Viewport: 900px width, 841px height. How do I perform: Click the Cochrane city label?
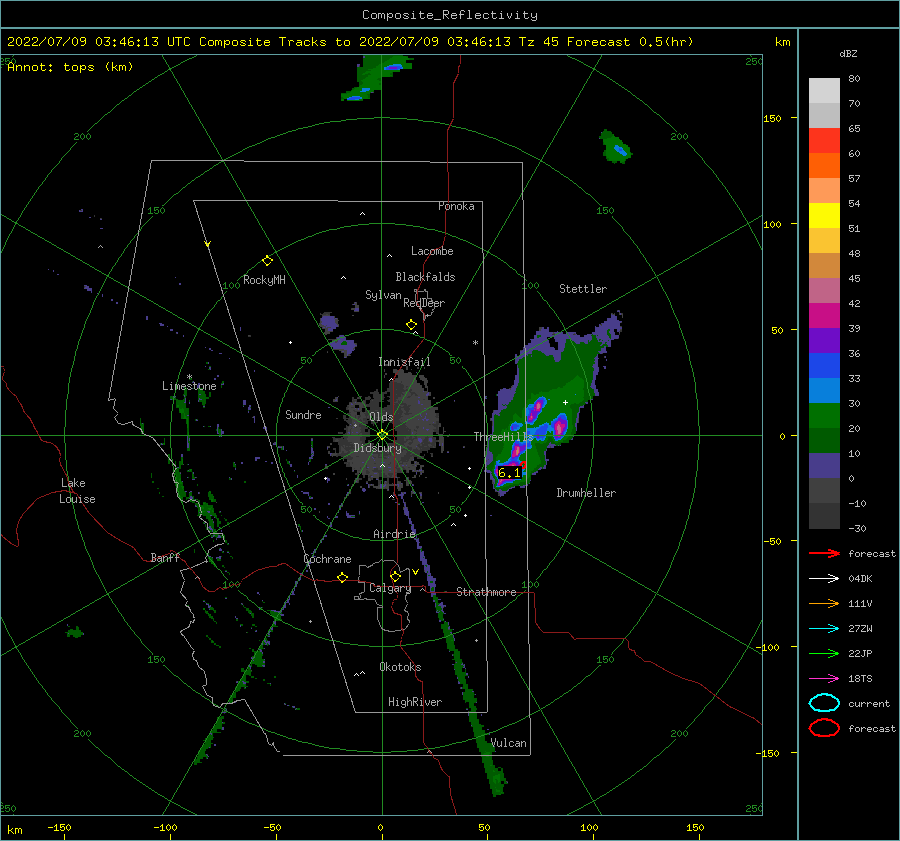pyautogui.click(x=327, y=559)
